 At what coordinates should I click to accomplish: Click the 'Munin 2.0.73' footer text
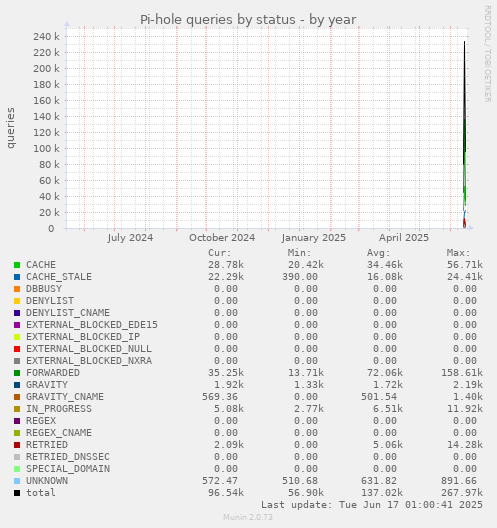pyautogui.click(x=248, y=517)
